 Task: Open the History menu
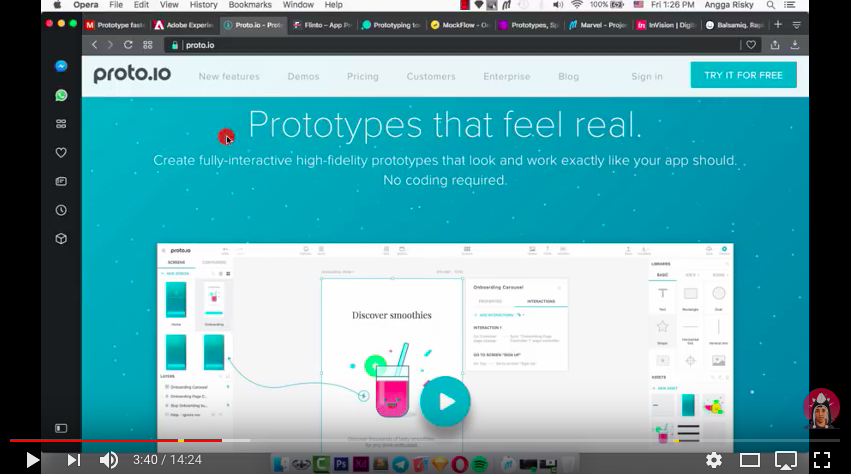coord(204,5)
